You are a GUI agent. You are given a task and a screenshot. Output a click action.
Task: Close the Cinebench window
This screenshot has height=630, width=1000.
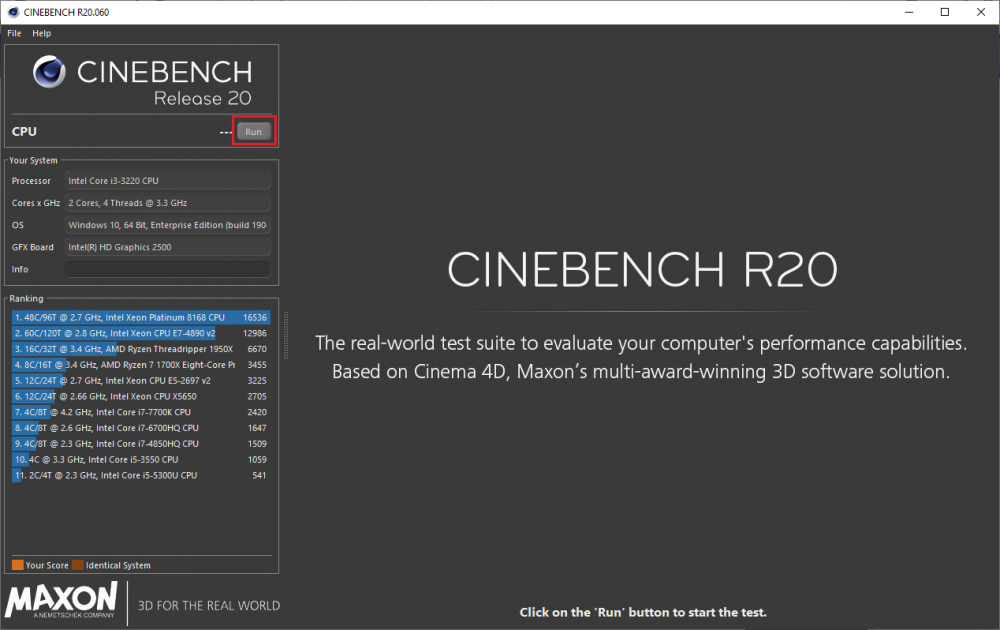click(981, 12)
